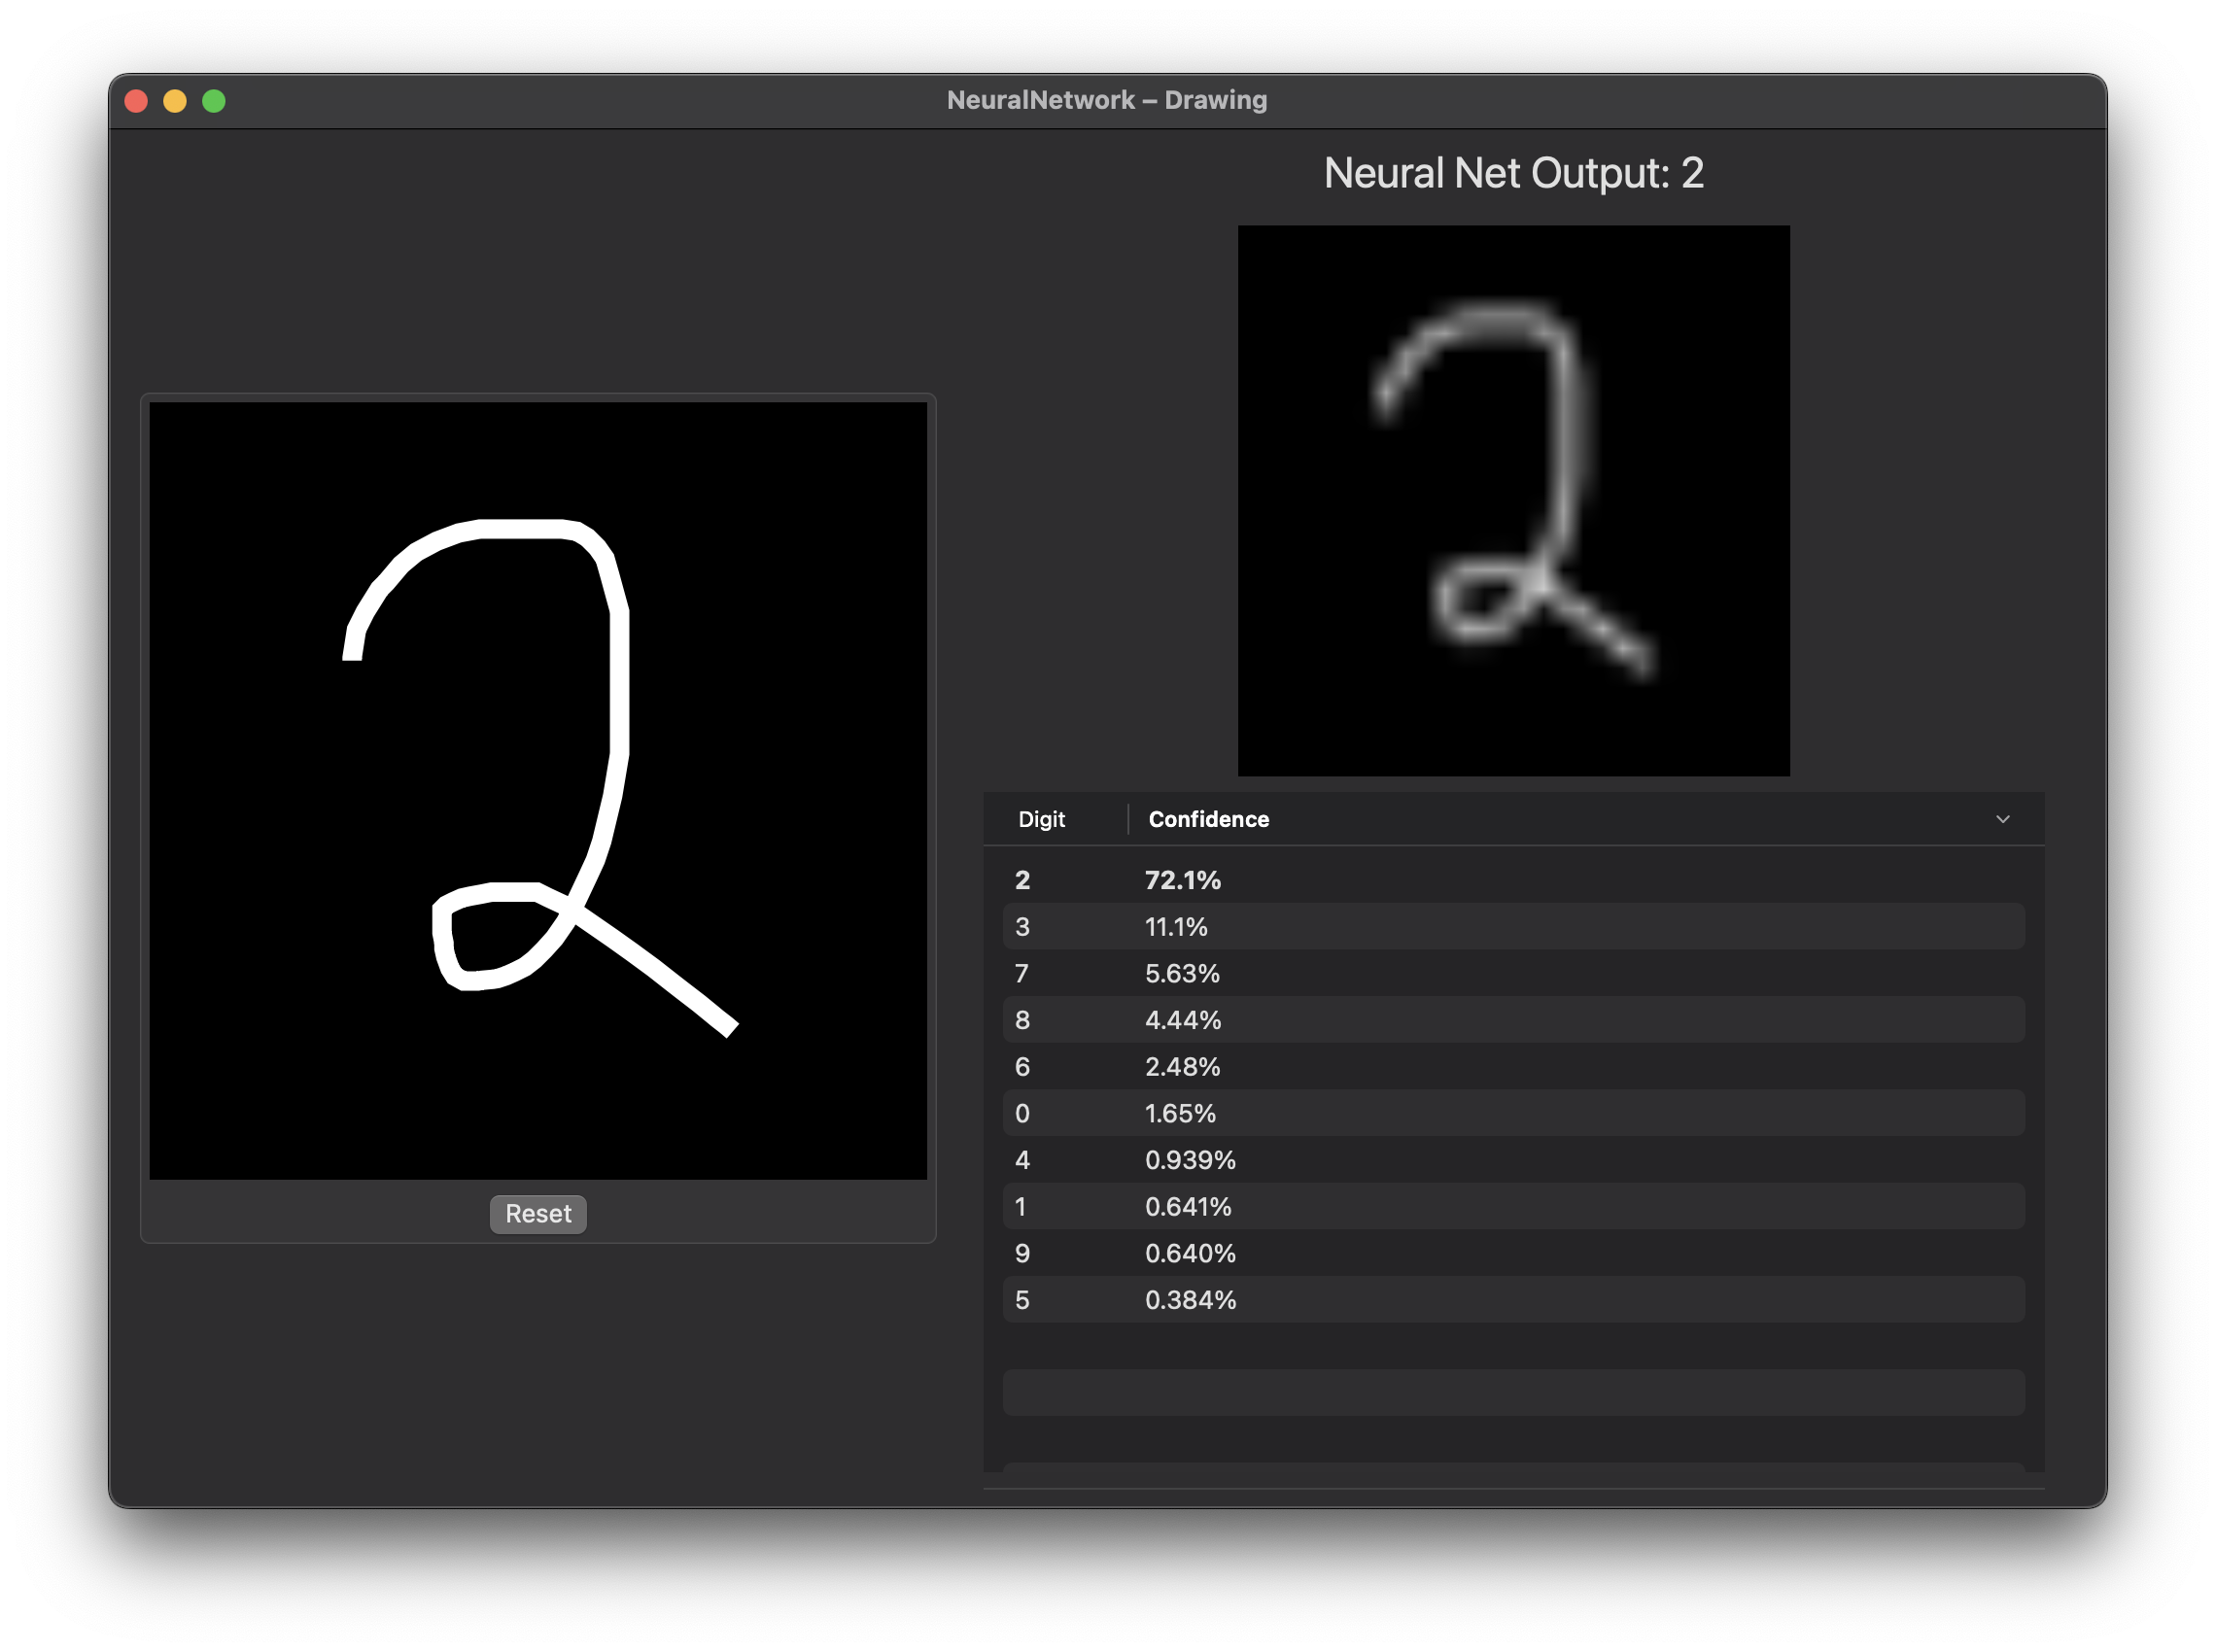2216x1652 pixels.
Task: Choose the row with 4.44% confidence
Action: click(x=1513, y=1020)
